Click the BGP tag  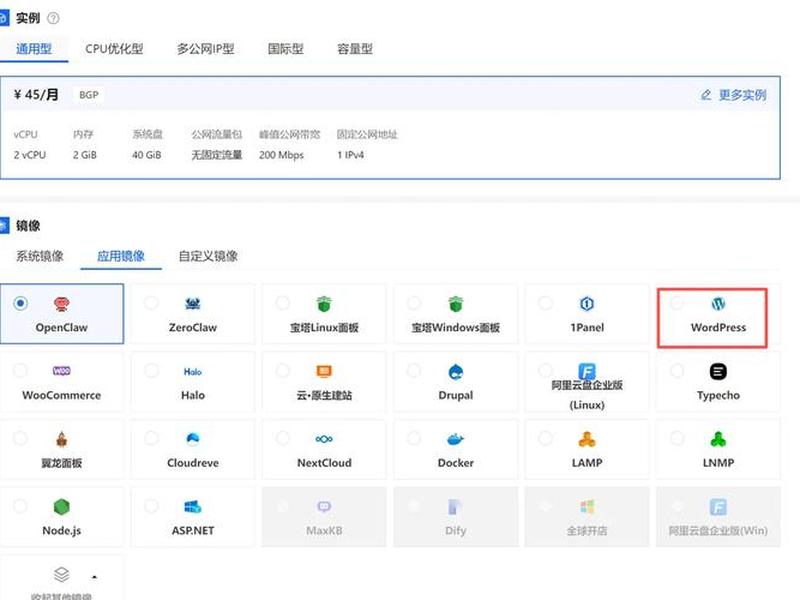click(89, 95)
